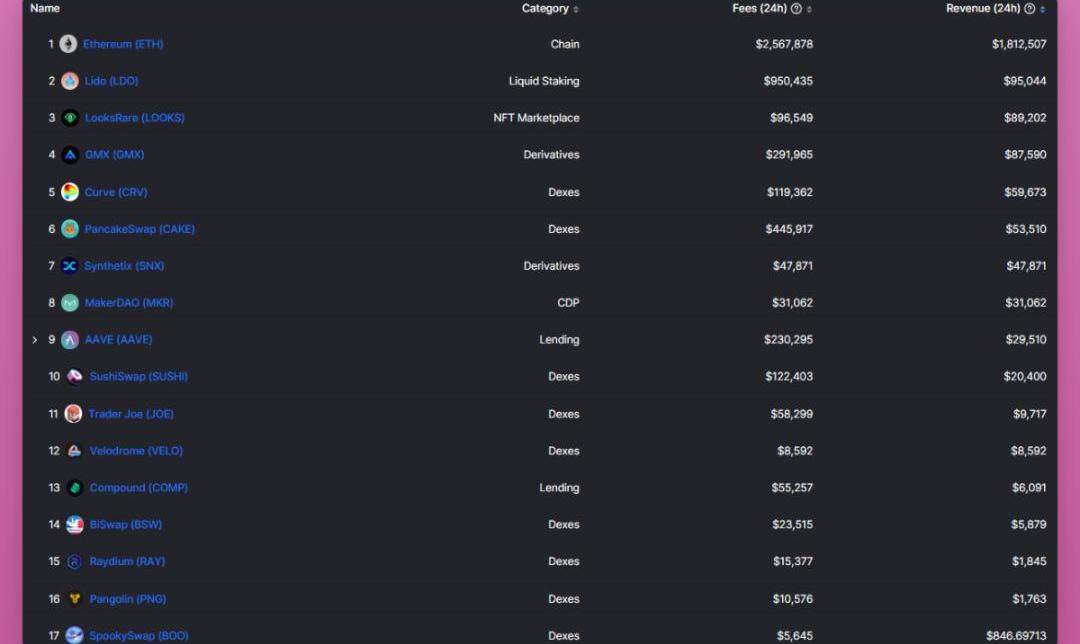Click the Synthetix logo icon
Image resolution: width=1080 pixels, height=644 pixels.
click(x=70, y=266)
